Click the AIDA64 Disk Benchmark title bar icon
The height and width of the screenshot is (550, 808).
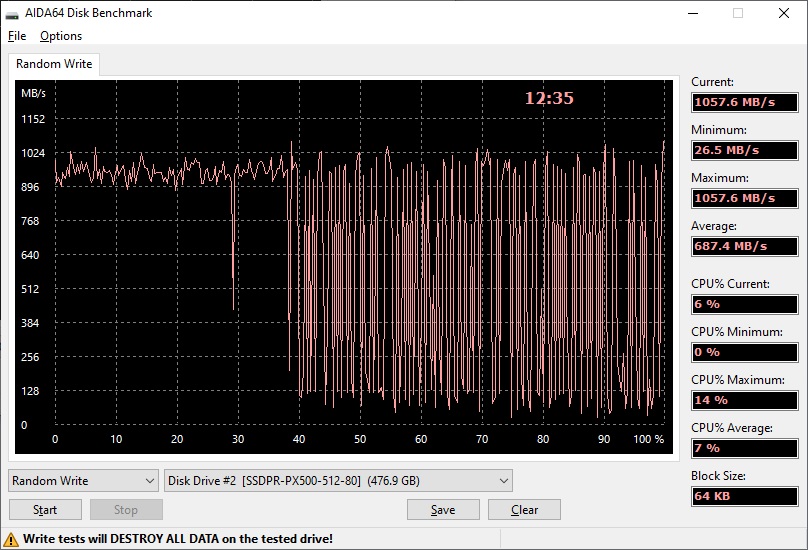pos(12,14)
